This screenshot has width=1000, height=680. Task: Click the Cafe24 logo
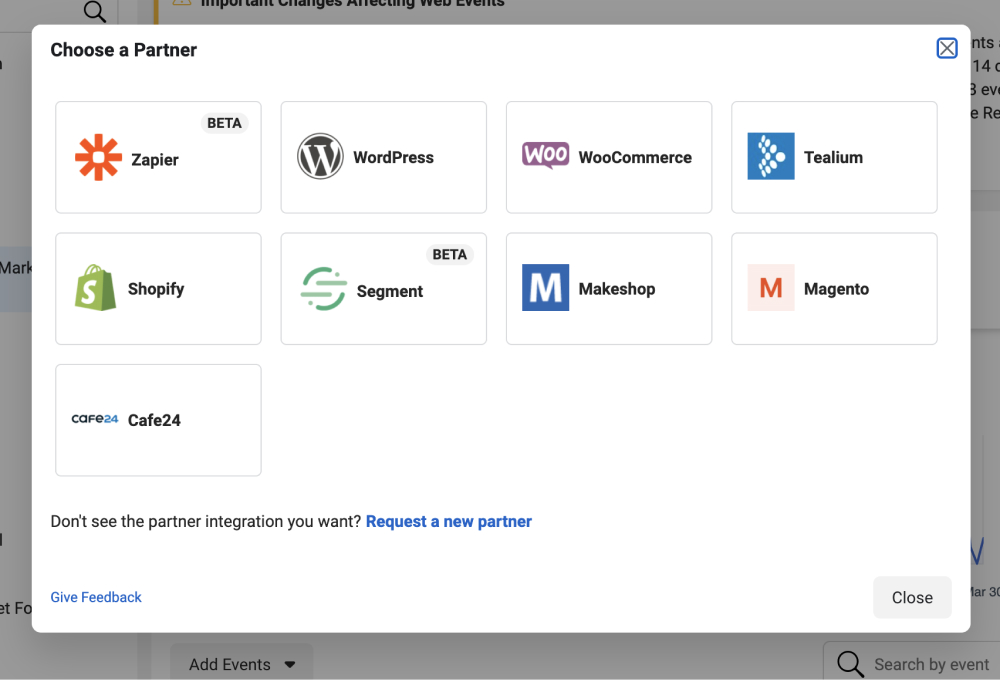point(95,419)
